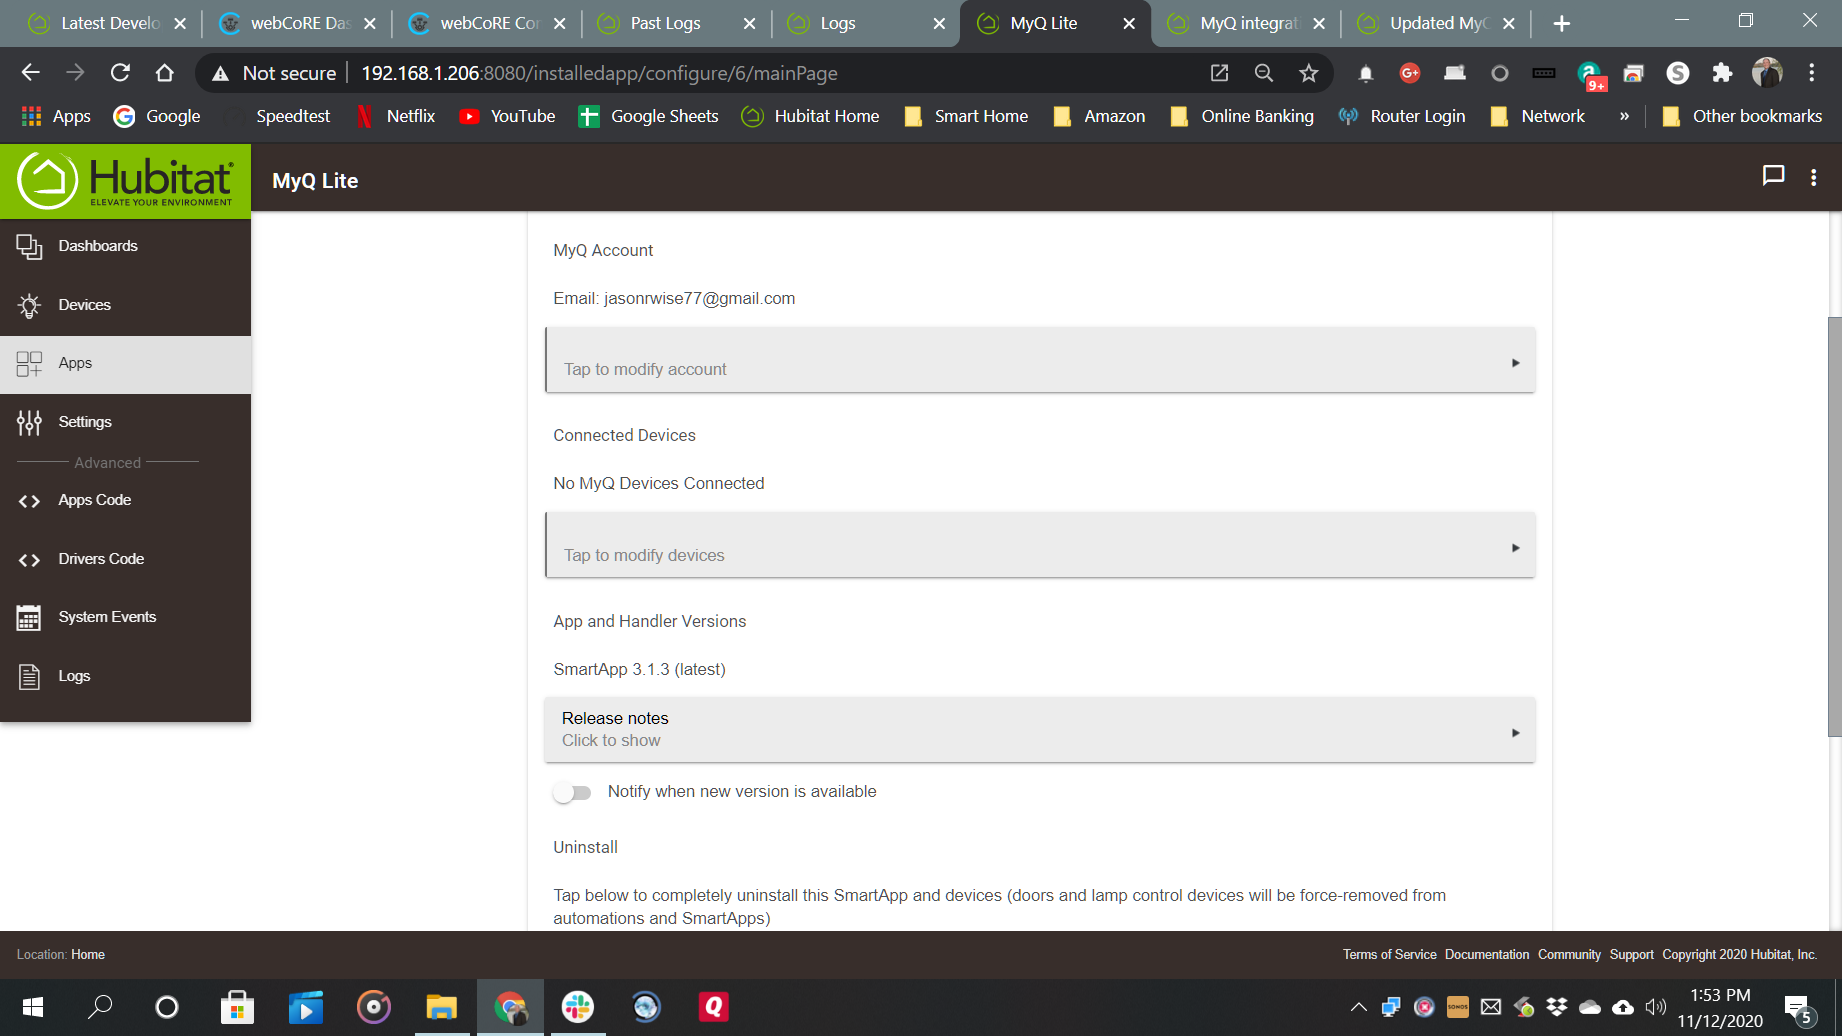
Task: Open the Community footer link
Action: point(1569,955)
